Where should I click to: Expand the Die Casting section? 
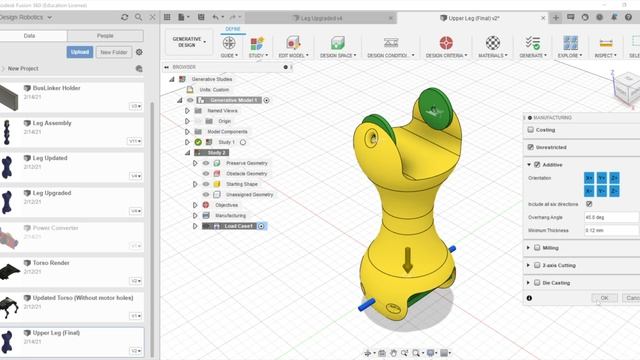tap(529, 283)
